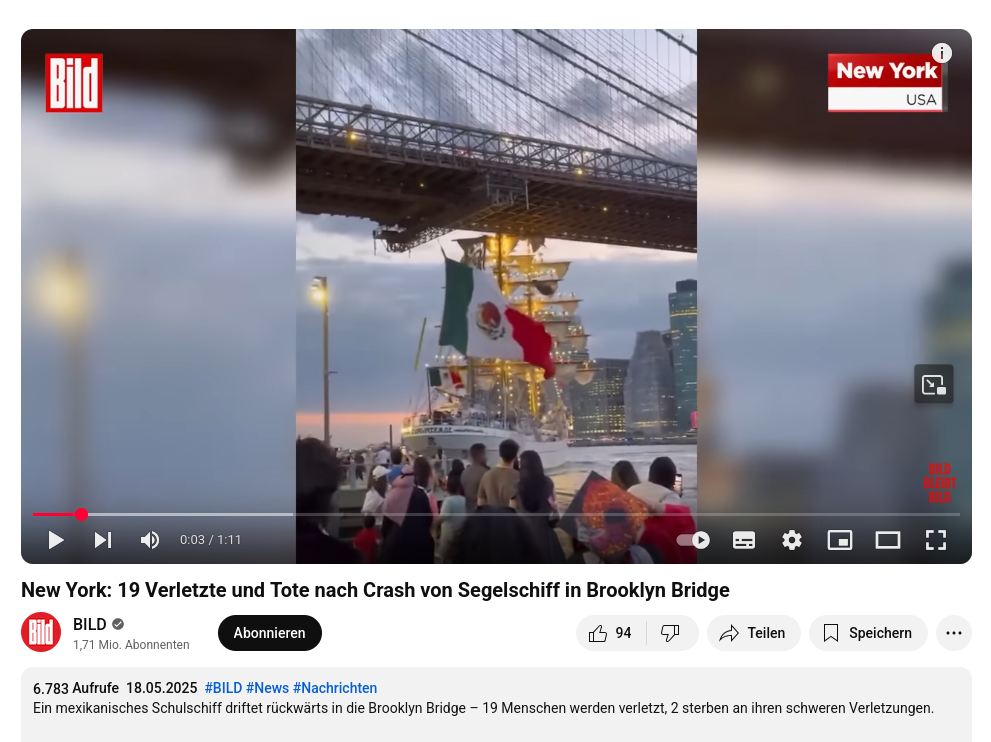Open the more actions menu
991x742 pixels.
[954, 633]
